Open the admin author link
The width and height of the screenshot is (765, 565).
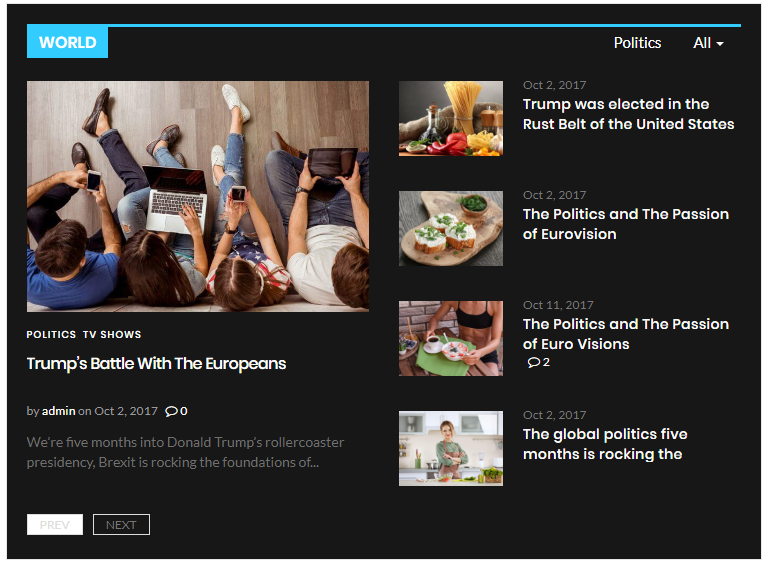[59, 411]
